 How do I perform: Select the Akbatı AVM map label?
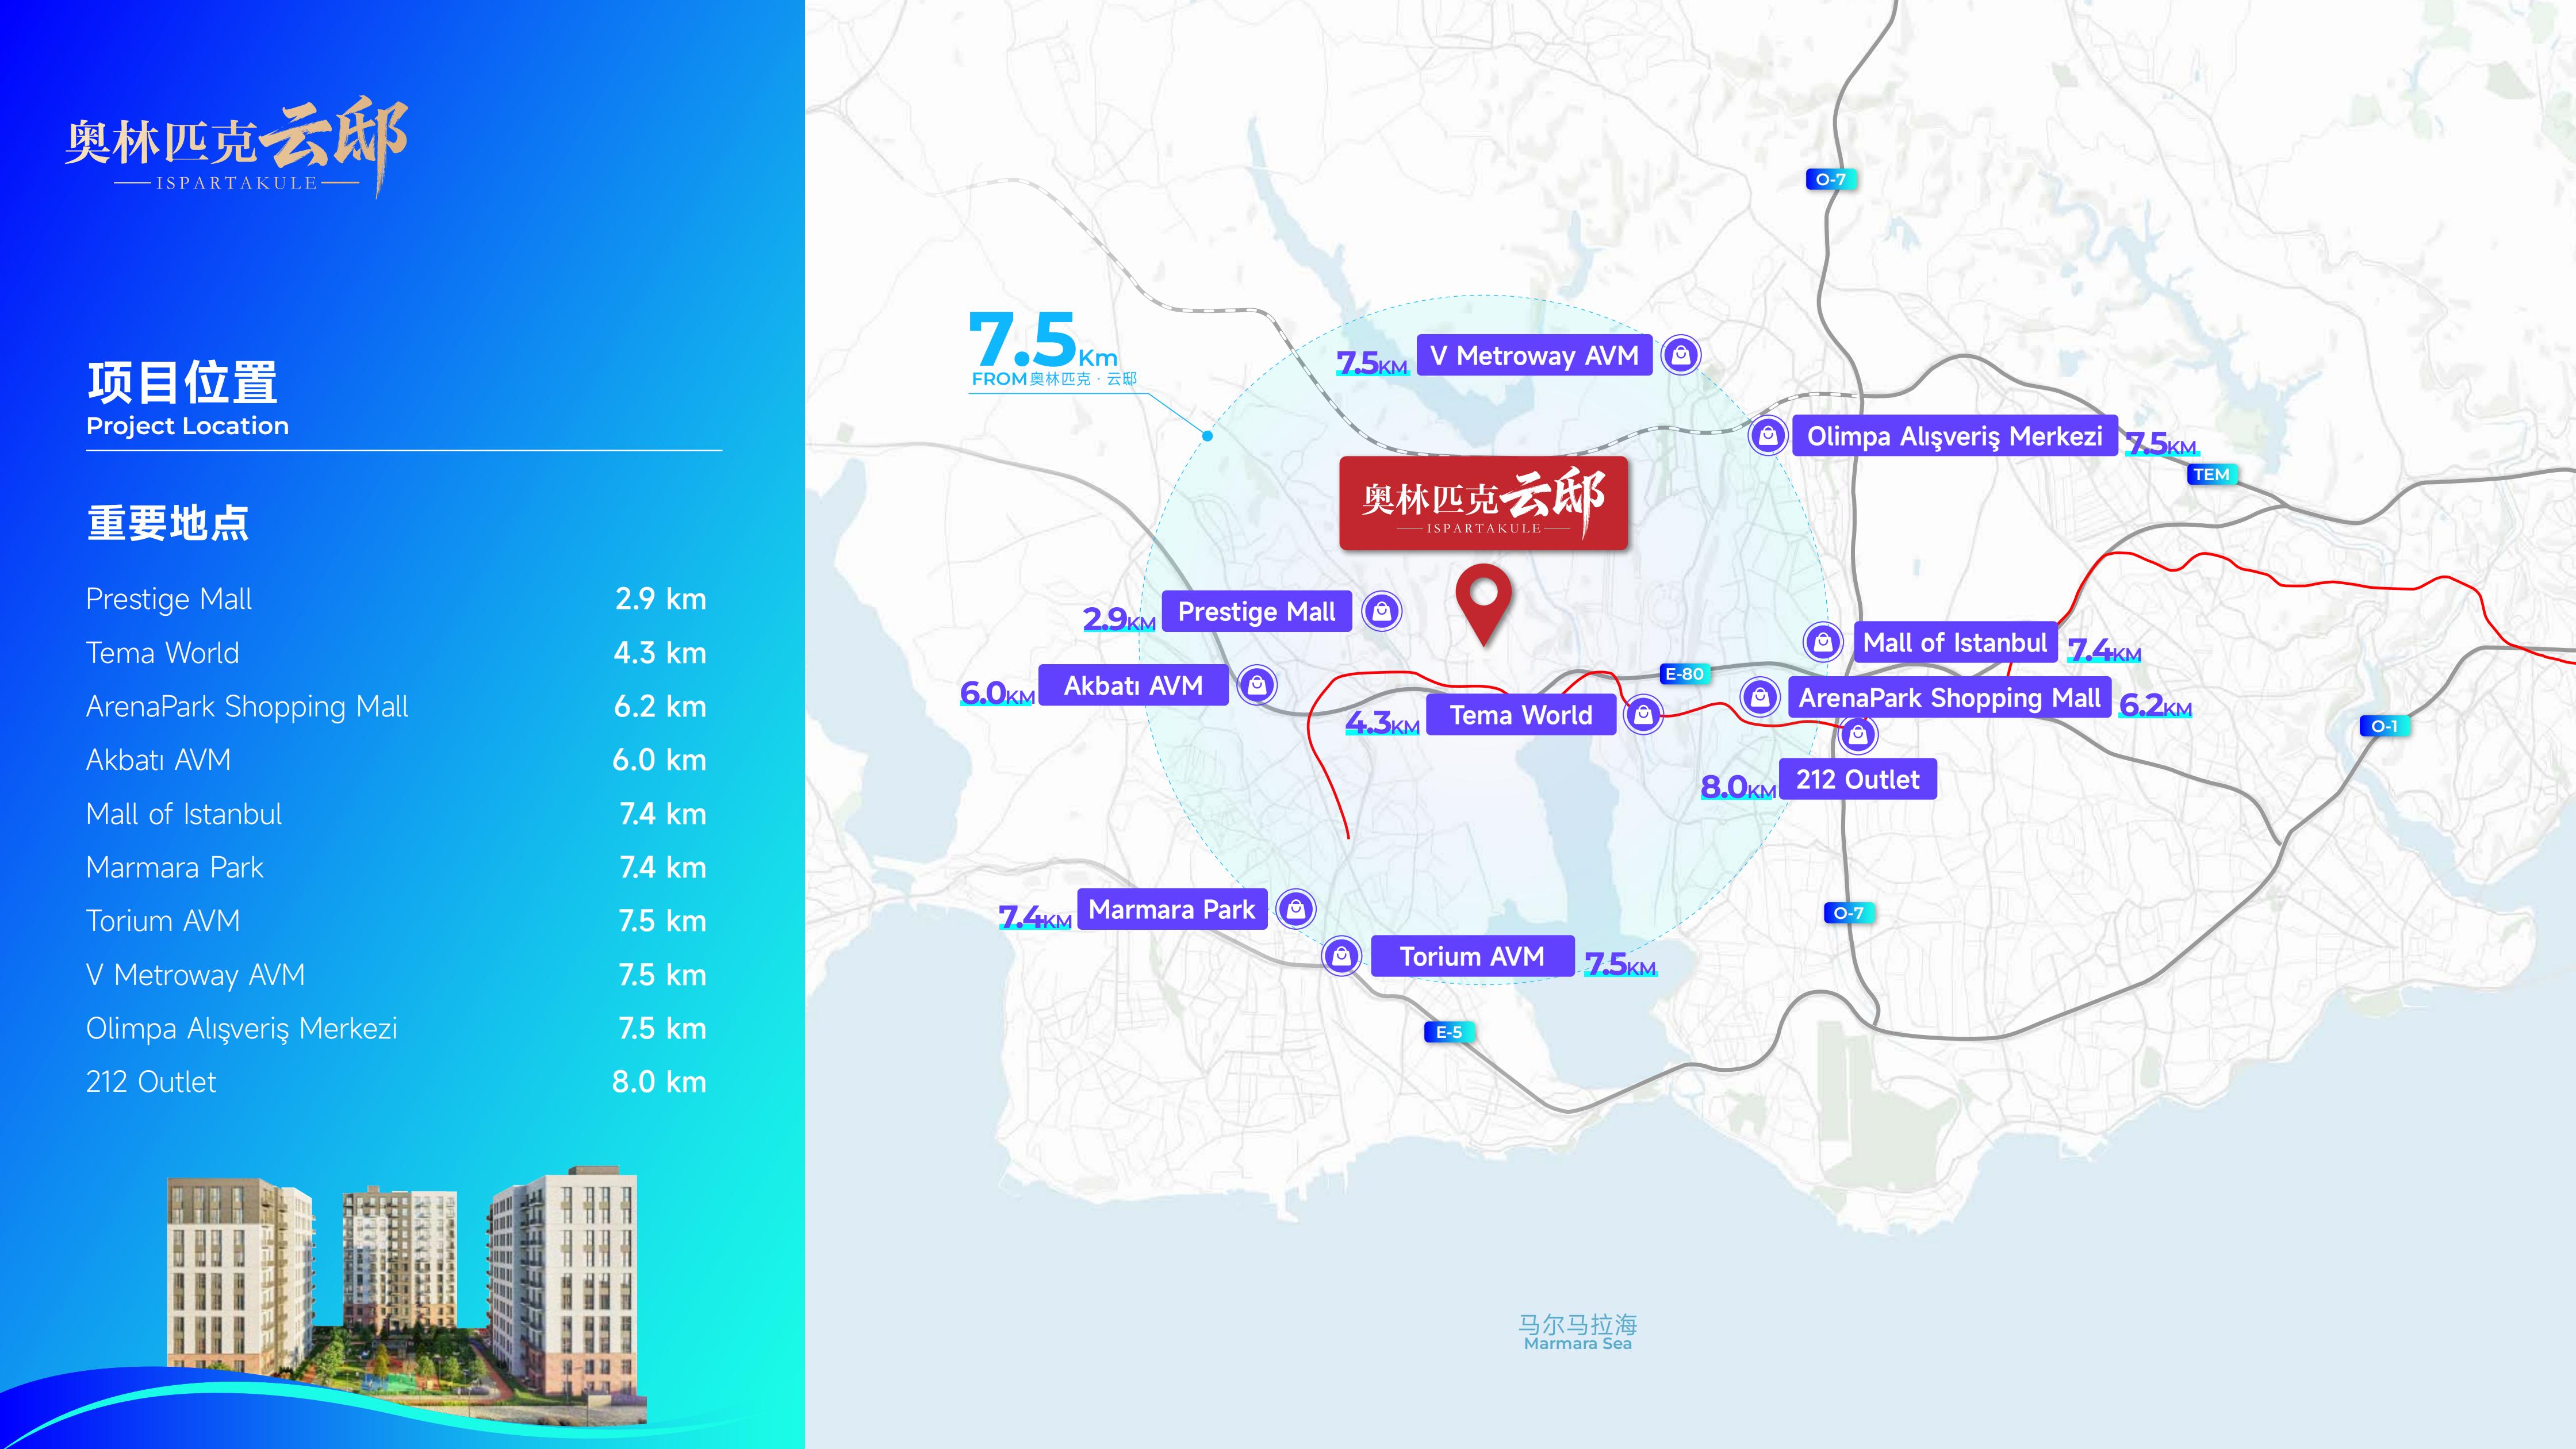(1133, 685)
